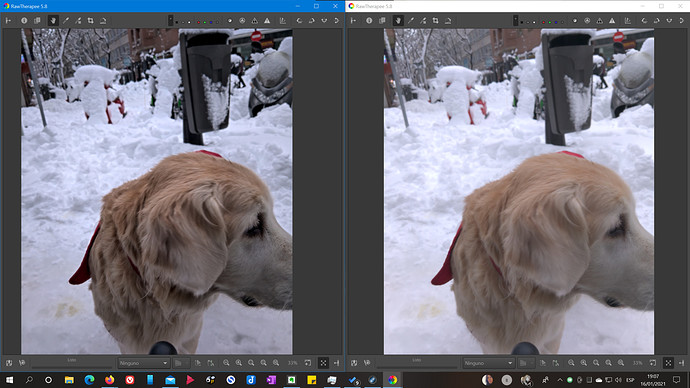Image resolution: width=690 pixels, height=388 pixels.
Task: Launch Firefox from the taskbar
Action: (109, 380)
